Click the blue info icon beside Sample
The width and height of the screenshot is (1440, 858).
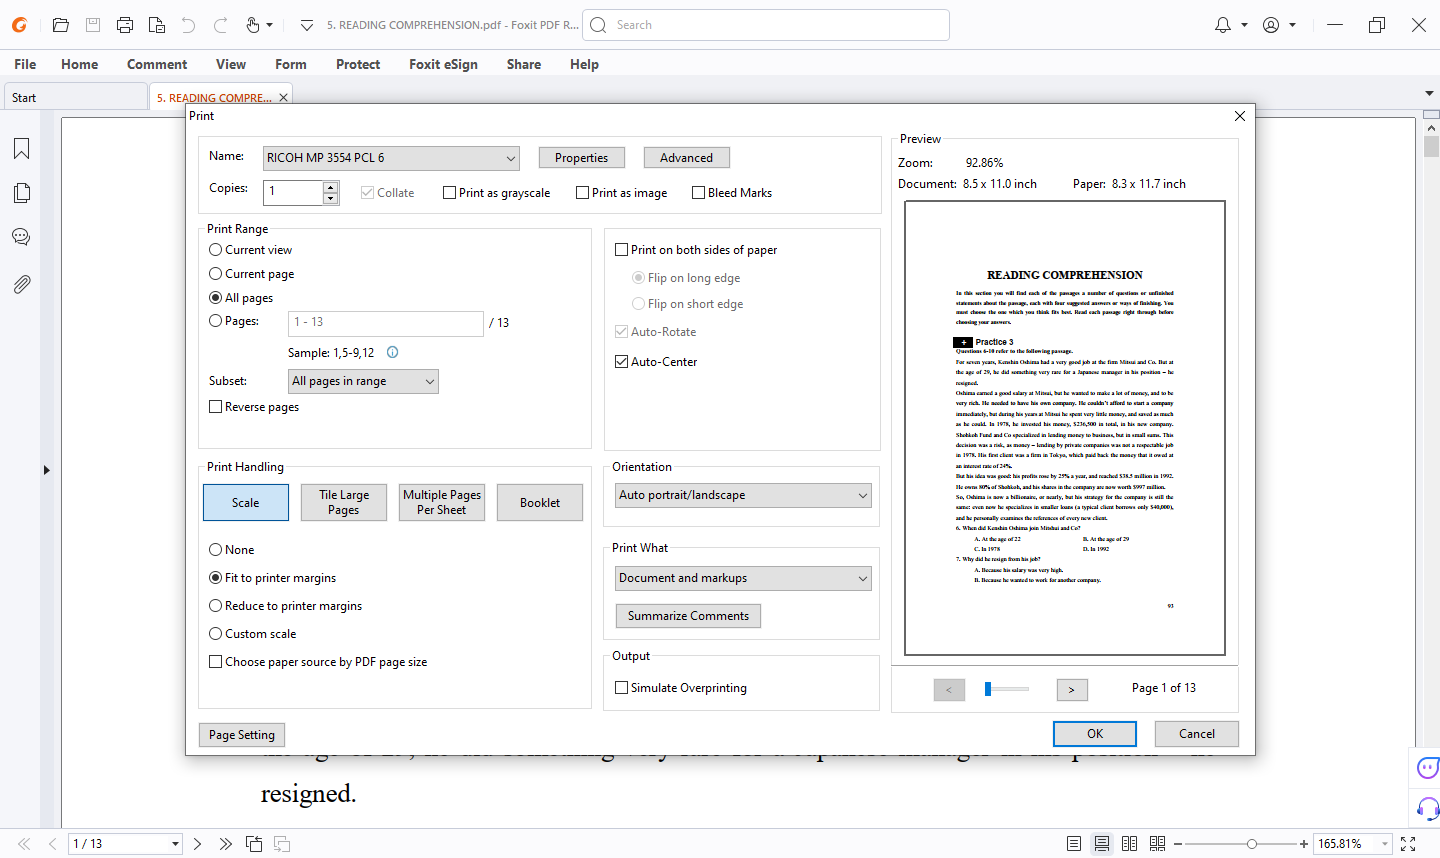click(392, 352)
